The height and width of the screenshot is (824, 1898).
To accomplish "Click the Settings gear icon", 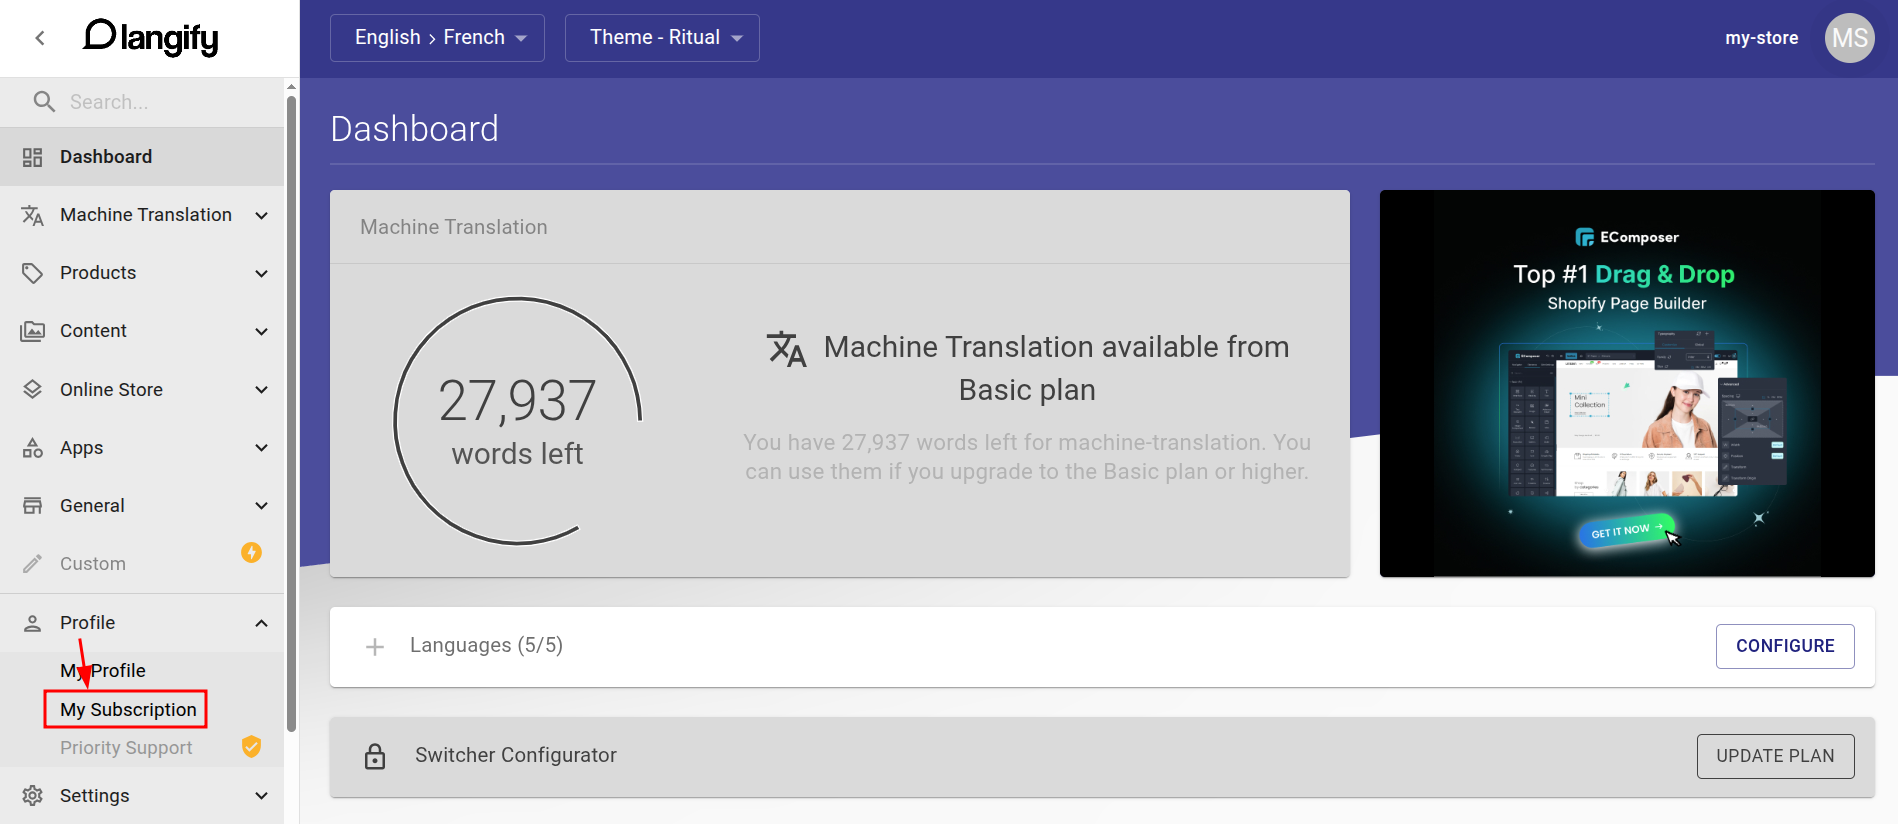I will point(33,795).
